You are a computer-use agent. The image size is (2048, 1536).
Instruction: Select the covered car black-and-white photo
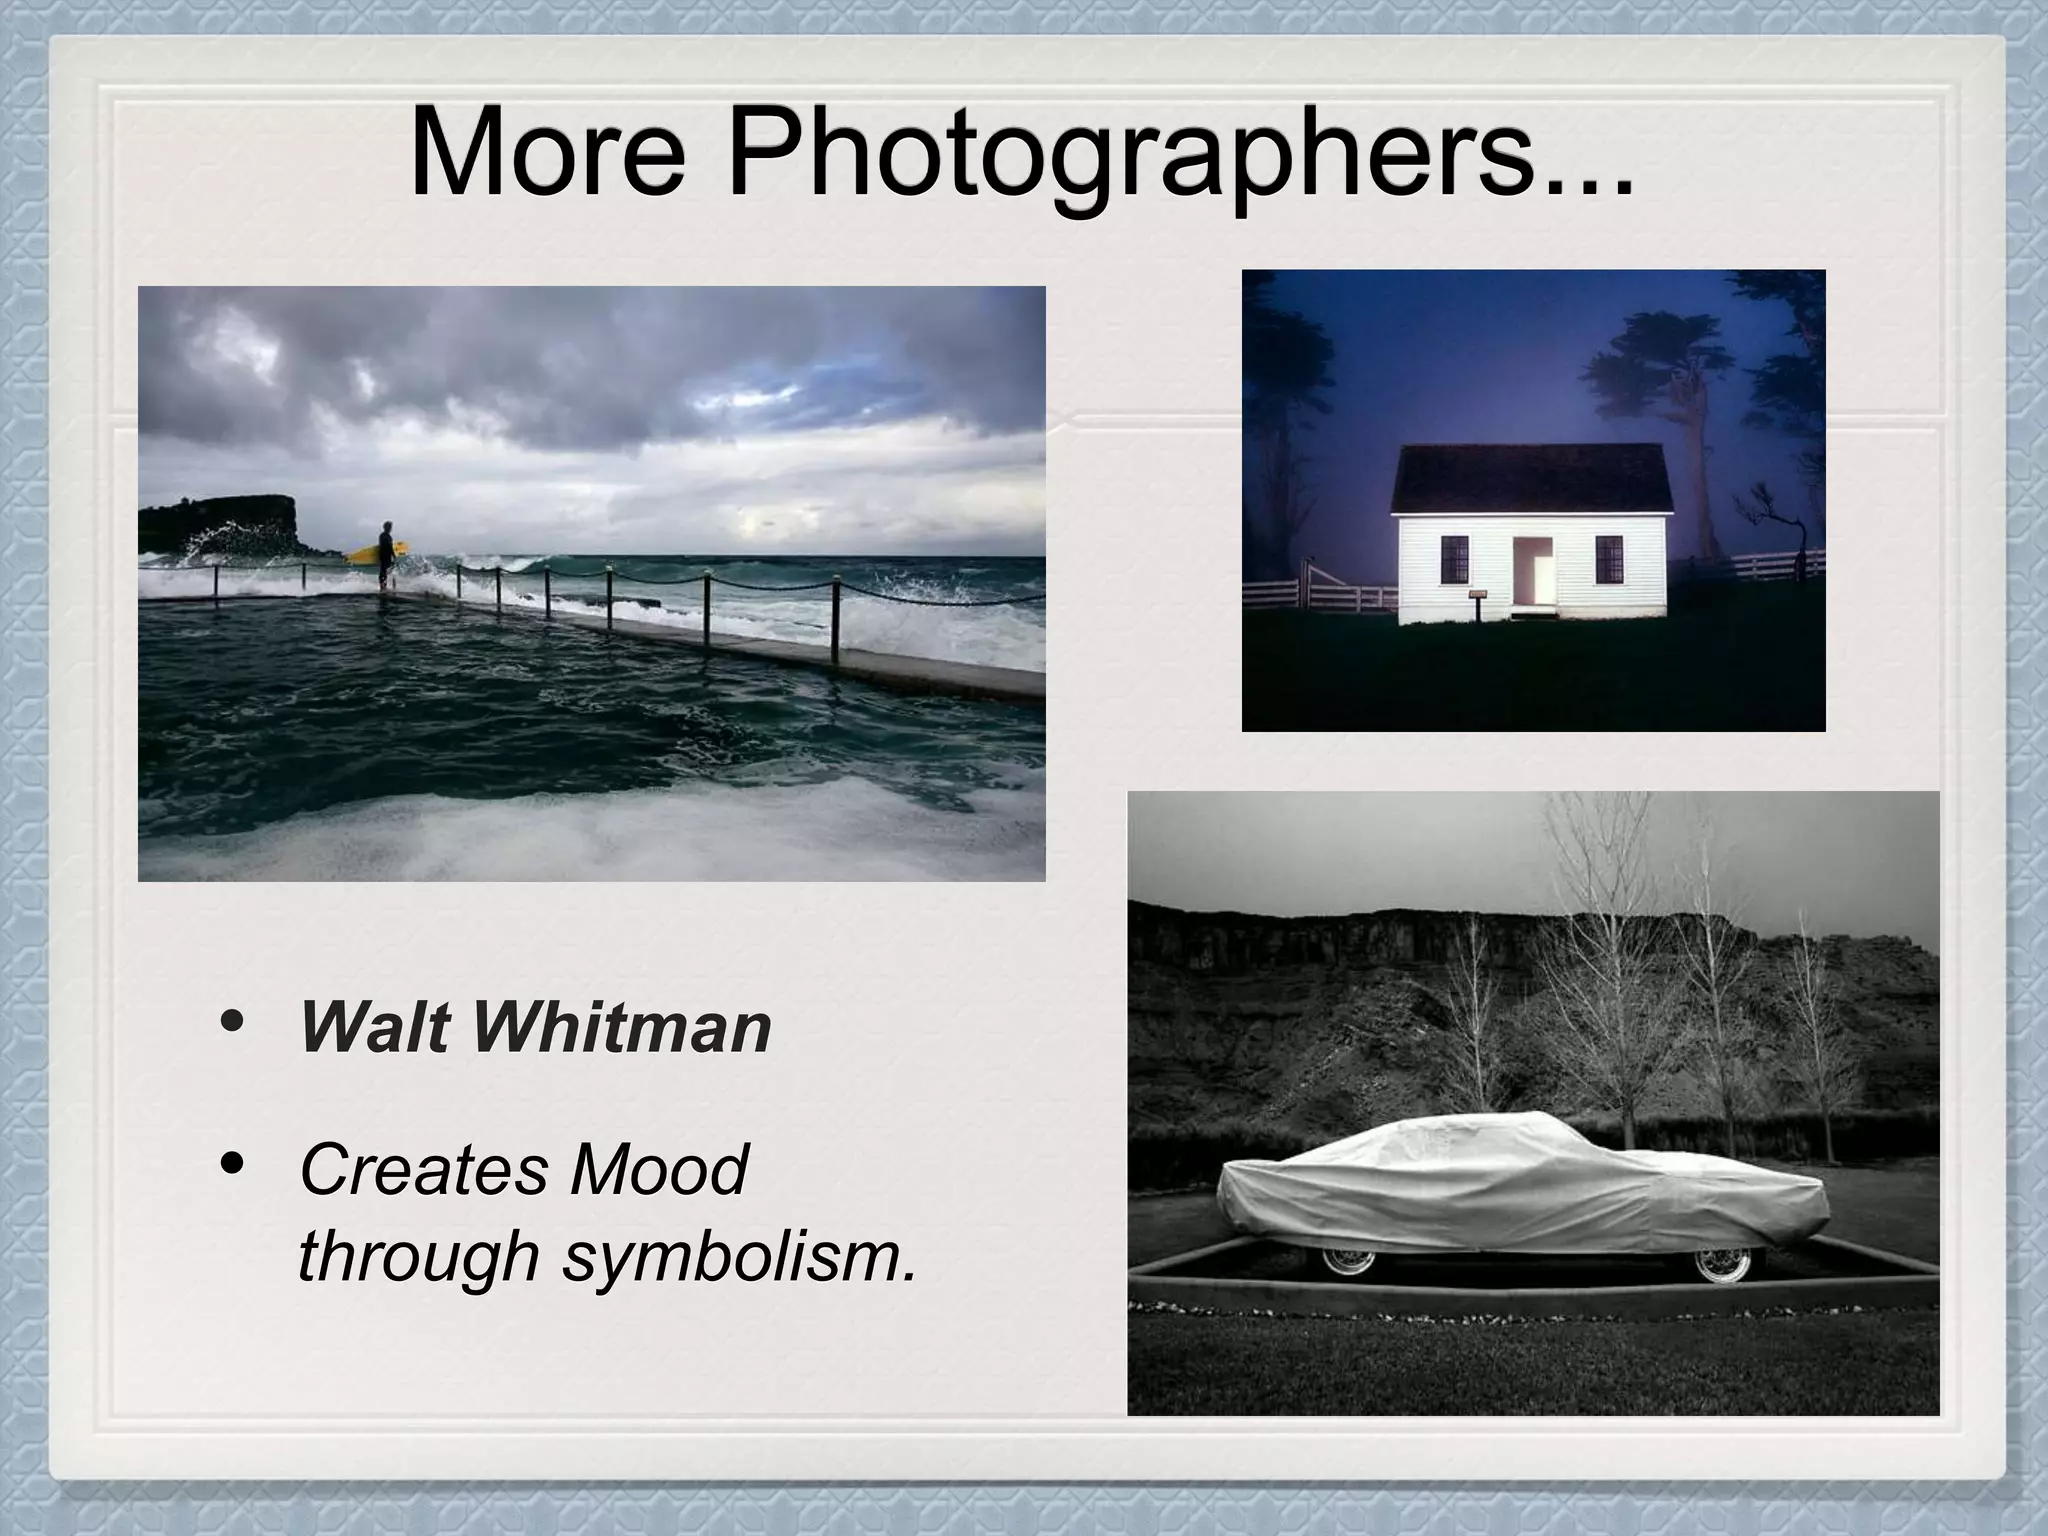1533,1103
